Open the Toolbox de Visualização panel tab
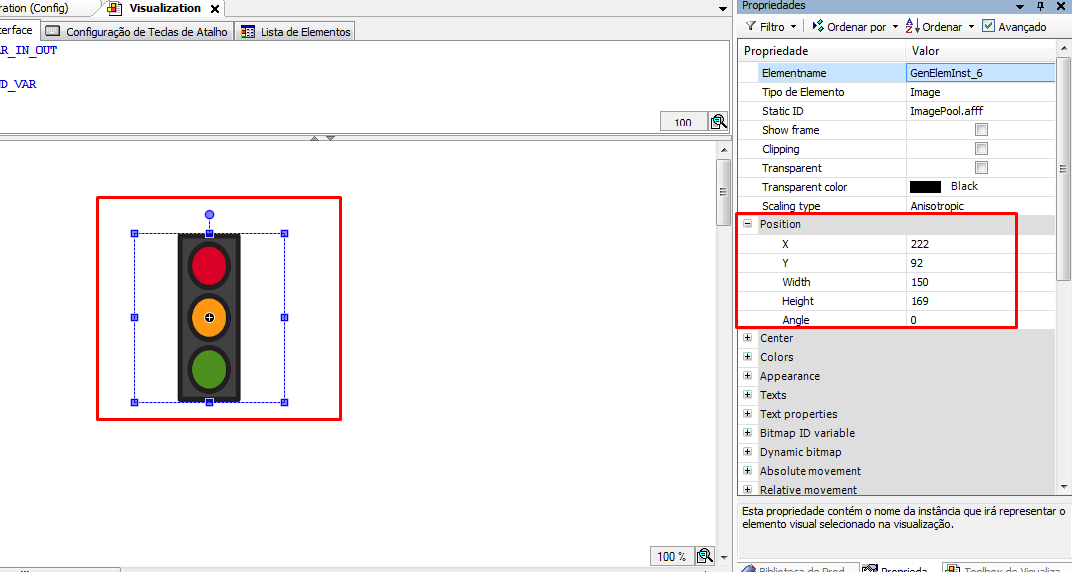This screenshot has height=572, width=1072. click(x=1005, y=570)
